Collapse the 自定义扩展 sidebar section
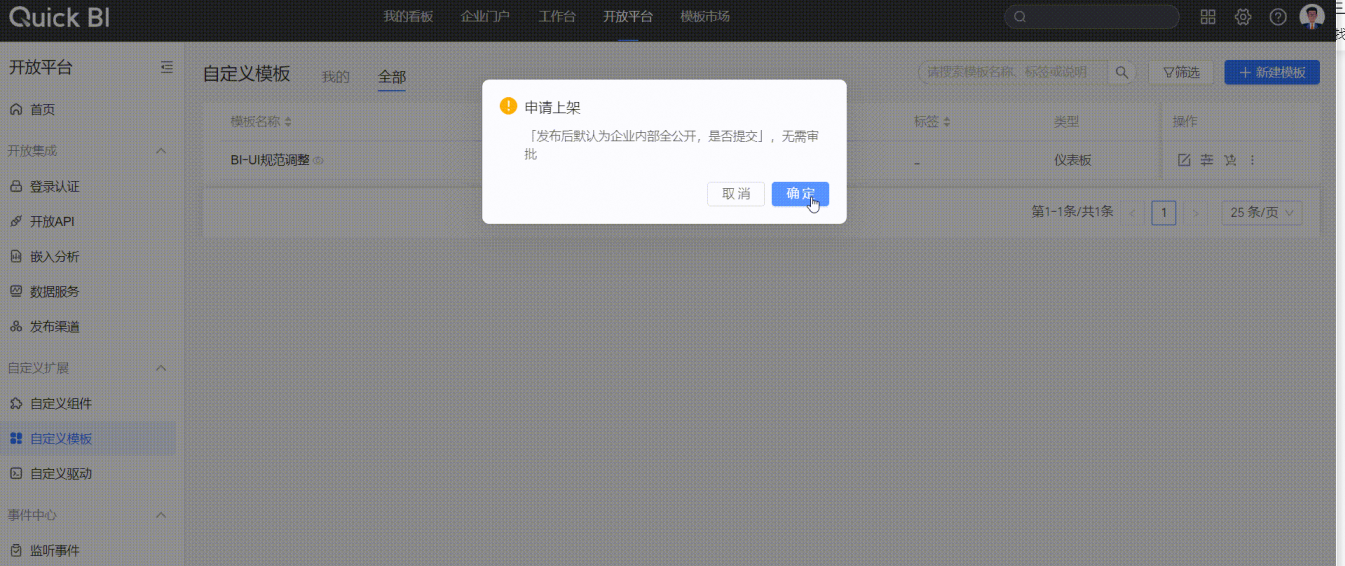Image resolution: width=1345 pixels, height=566 pixels. tap(161, 368)
